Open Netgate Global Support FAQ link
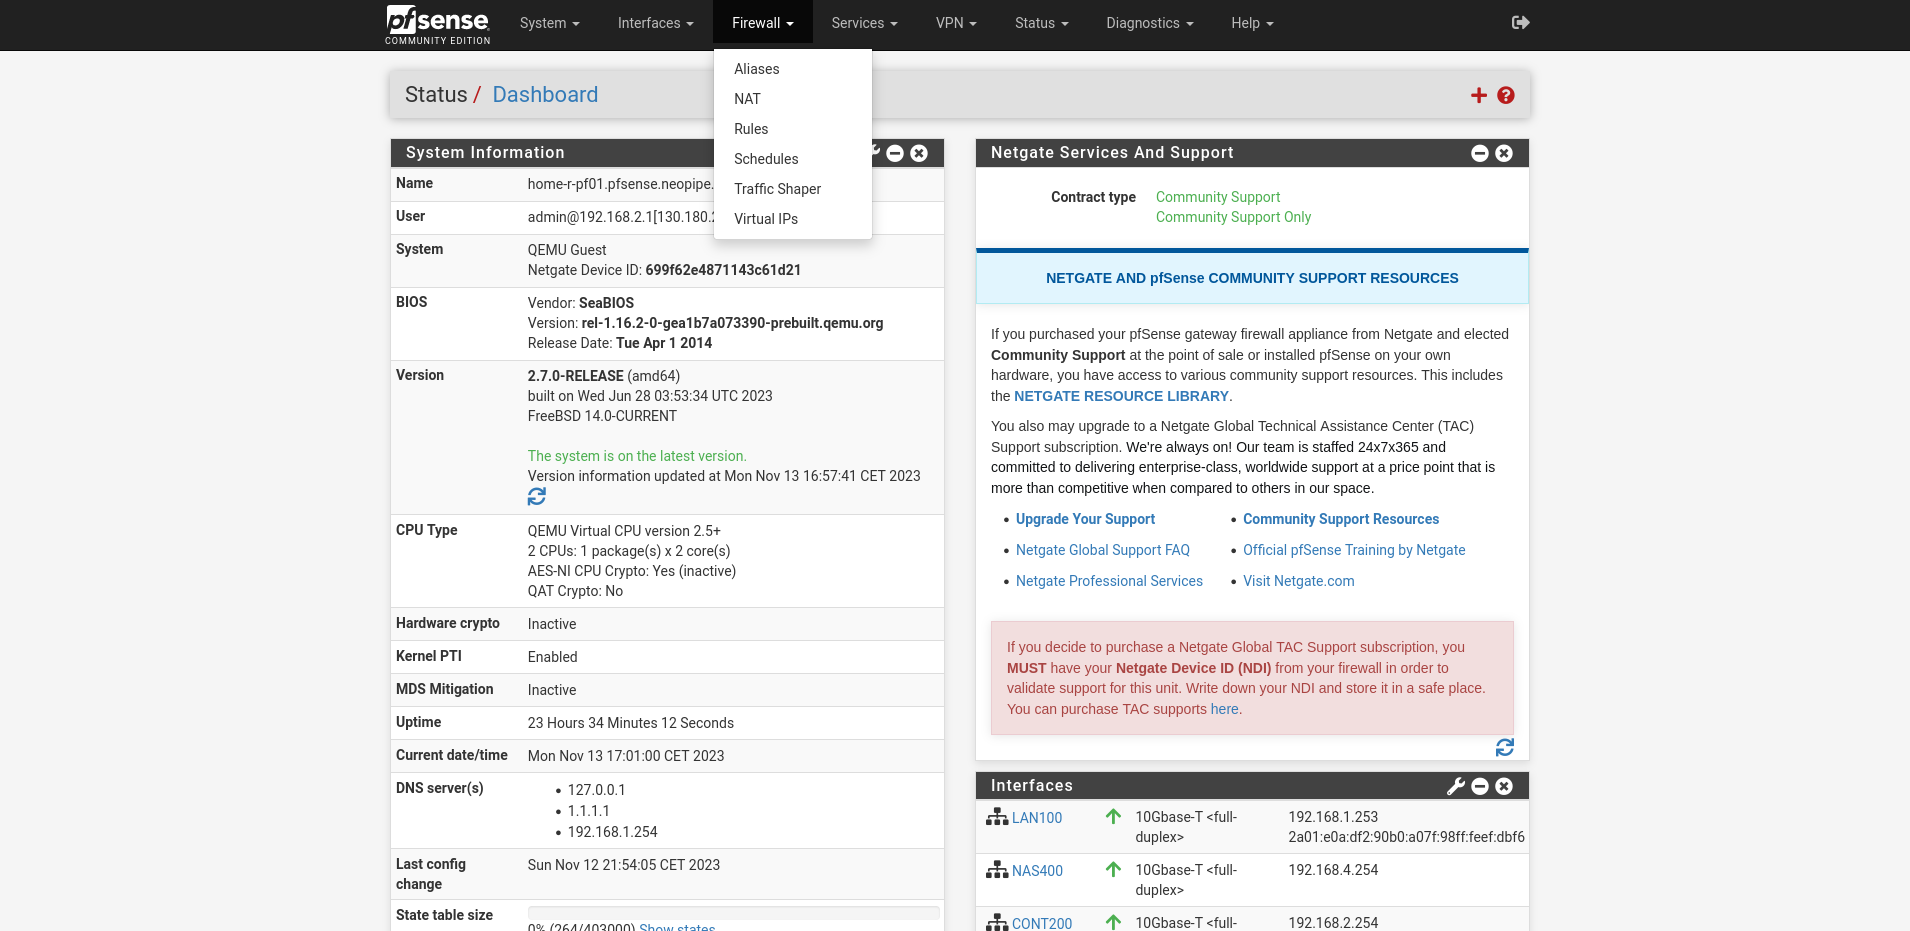Image resolution: width=1910 pixels, height=931 pixels. 1102,550
